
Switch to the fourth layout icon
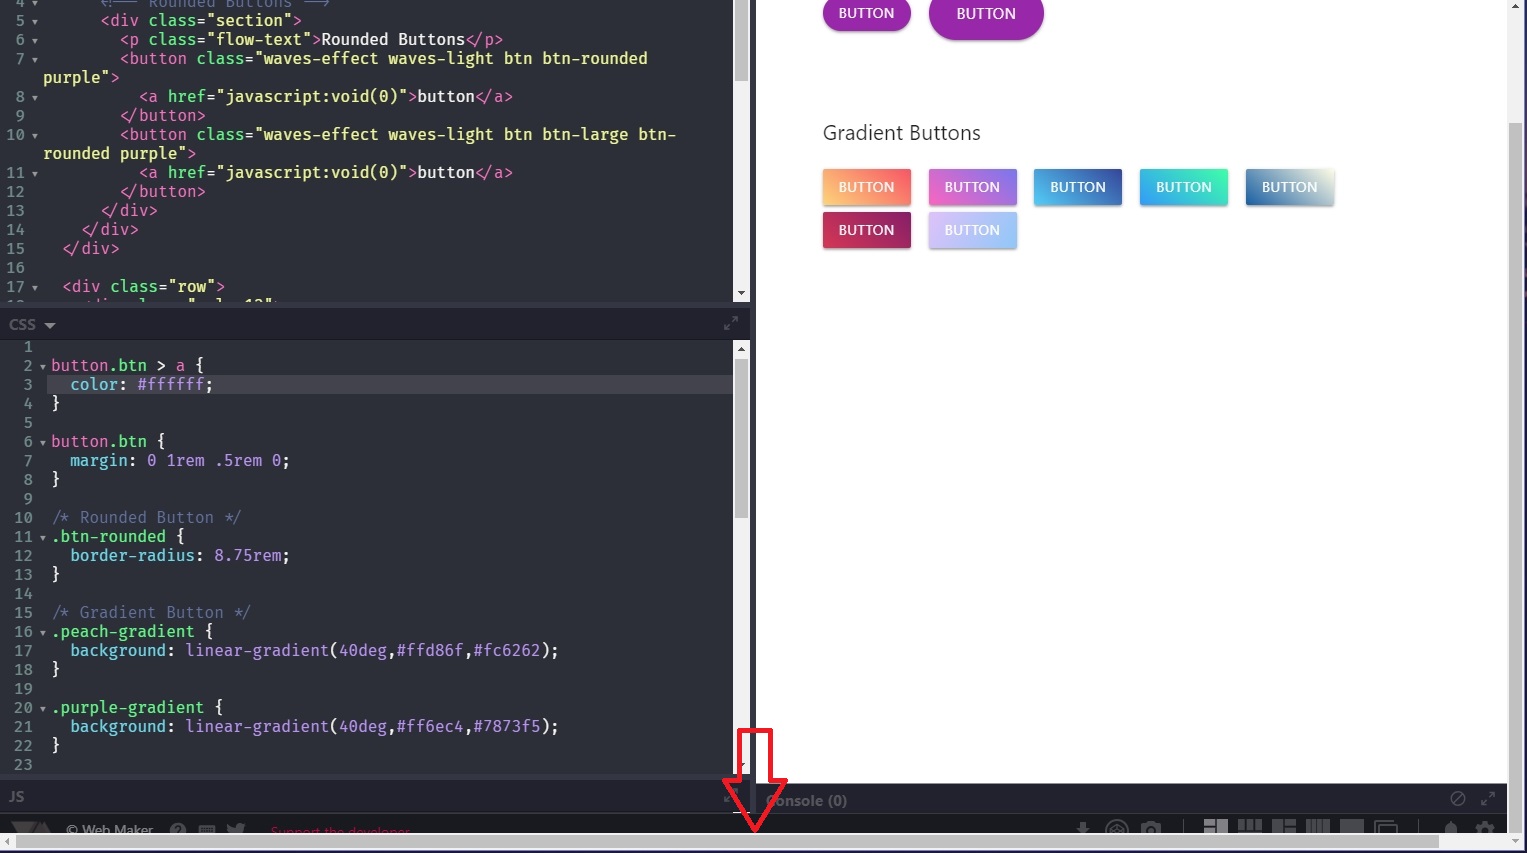pos(1317,827)
